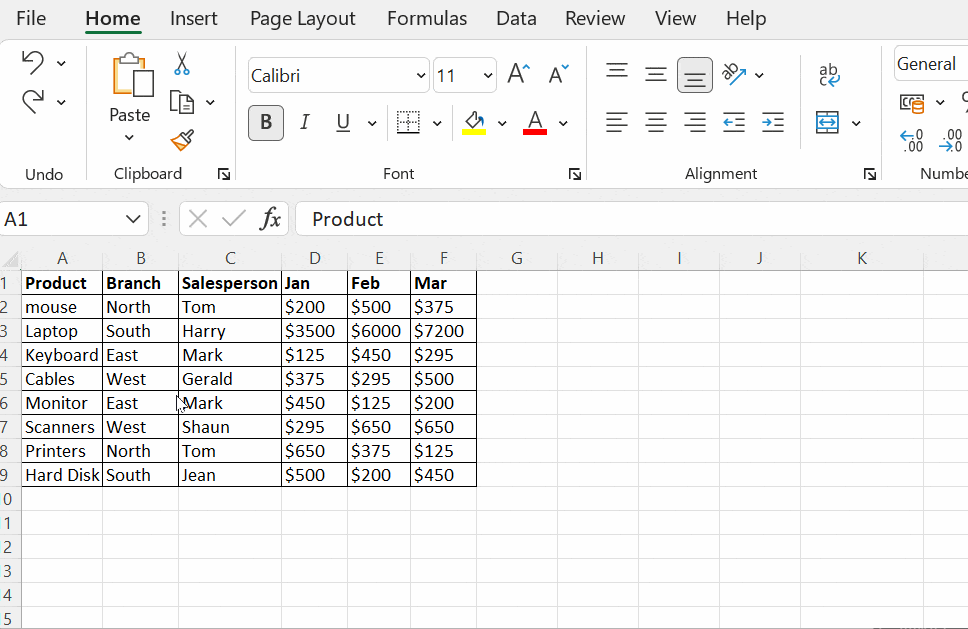968x629 pixels.
Task: Open the Insert ribbon tab
Action: tap(194, 19)
